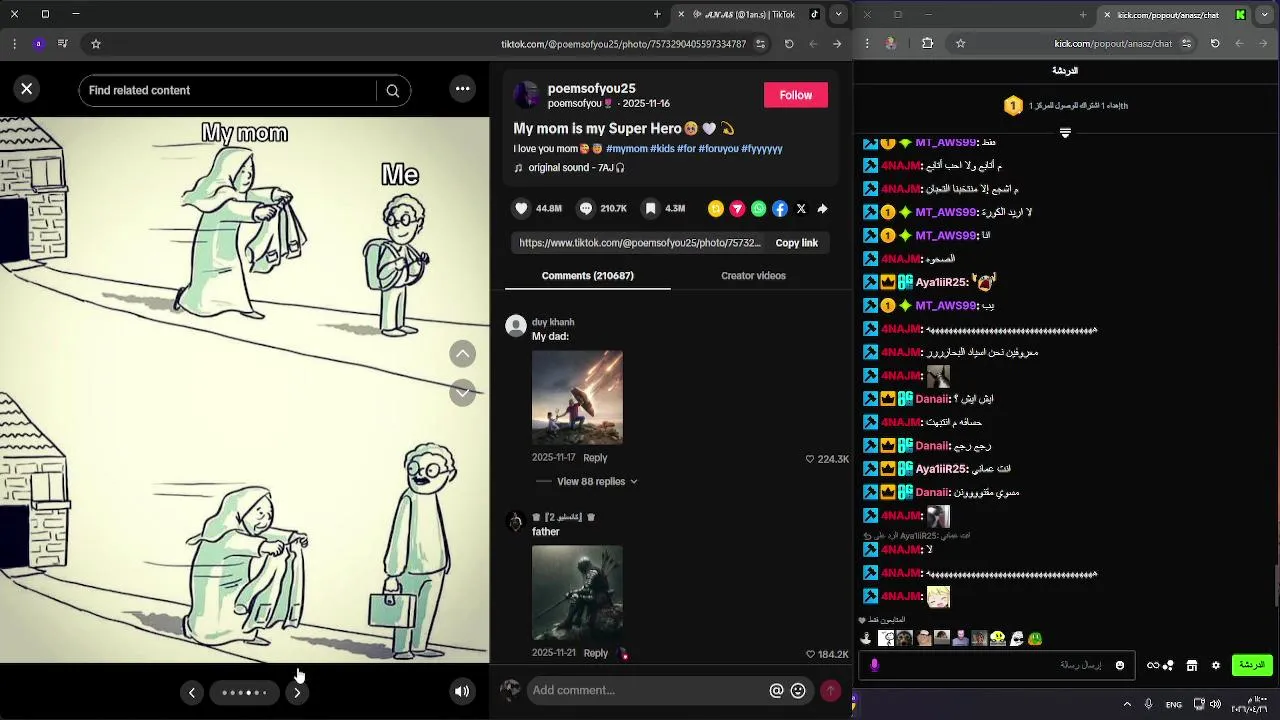
Task: Open the three-dot more options menu on the photo
Action: [462, 89]
